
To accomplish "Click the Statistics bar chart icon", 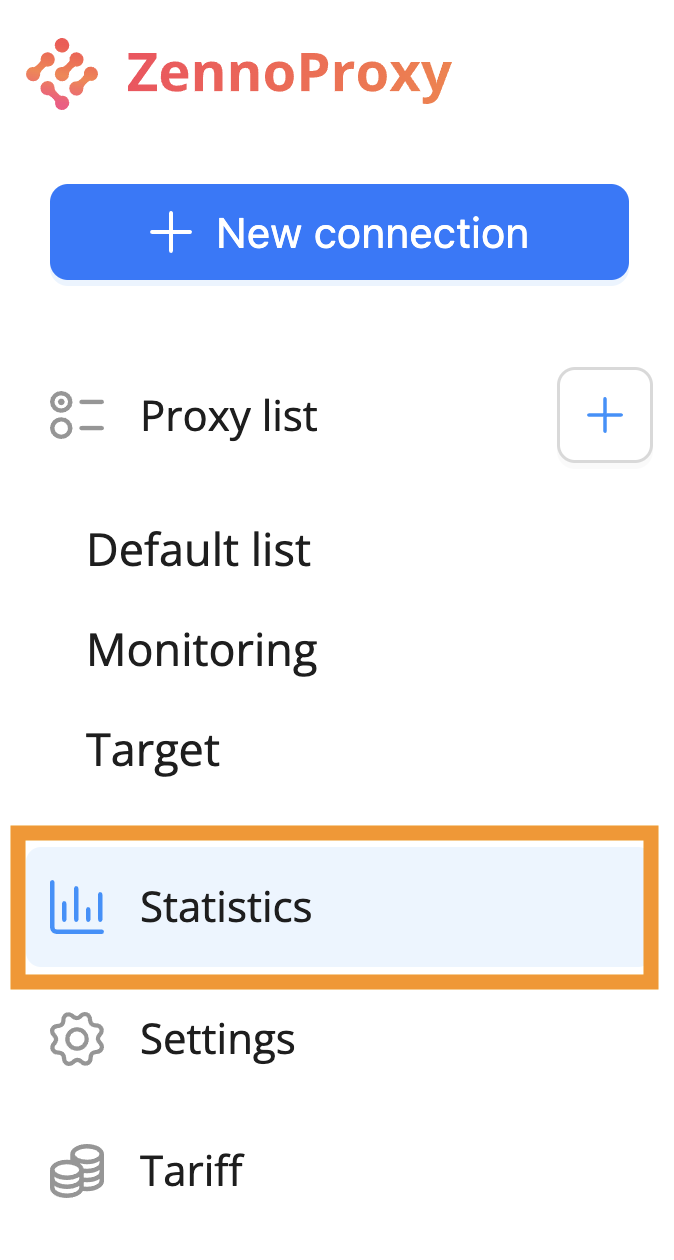I will point(77,907).
